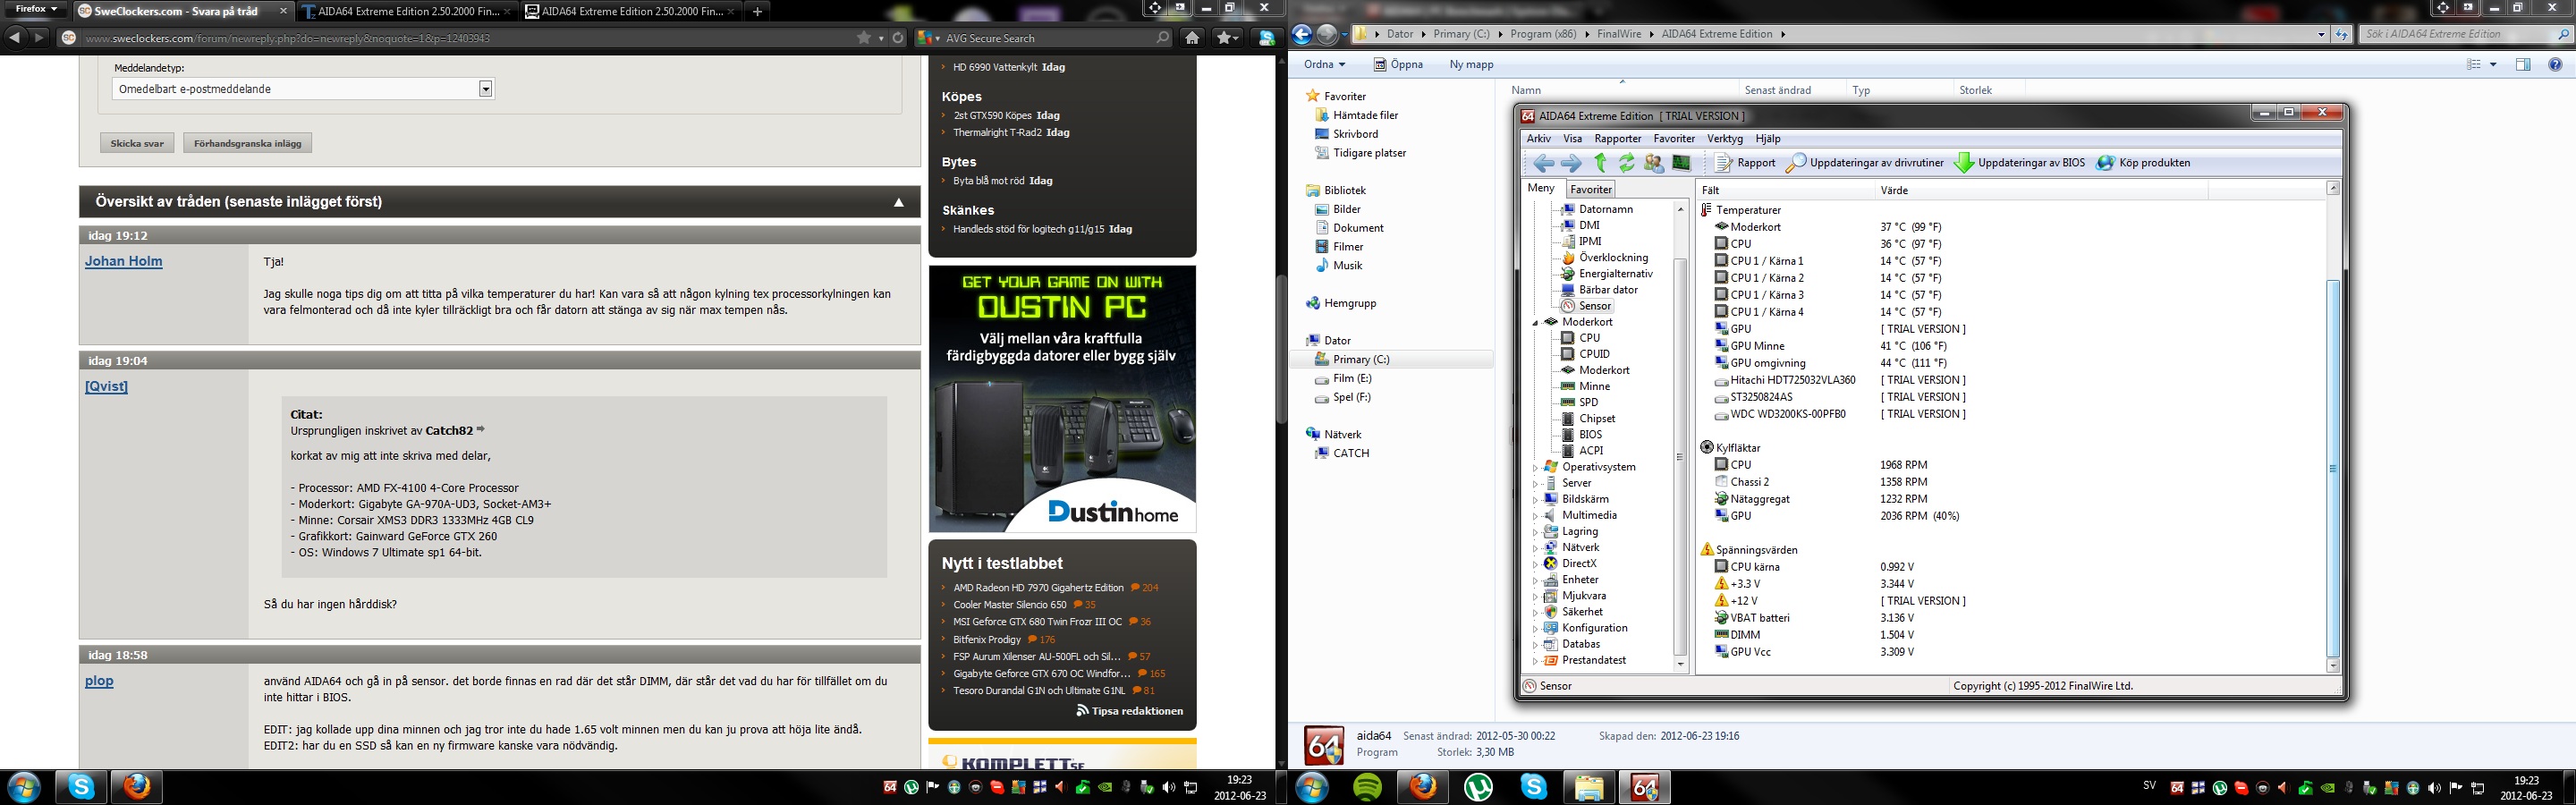Open Spotify from the right taskbar

coord(1367,787)
